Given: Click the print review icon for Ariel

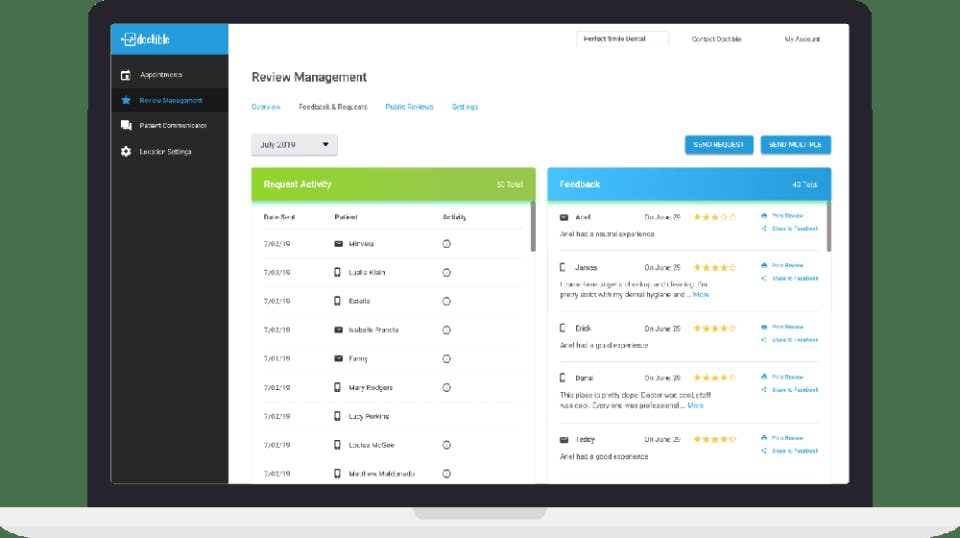Looking at the screenshot, I should pyautogui.click(x=764, y=215).
